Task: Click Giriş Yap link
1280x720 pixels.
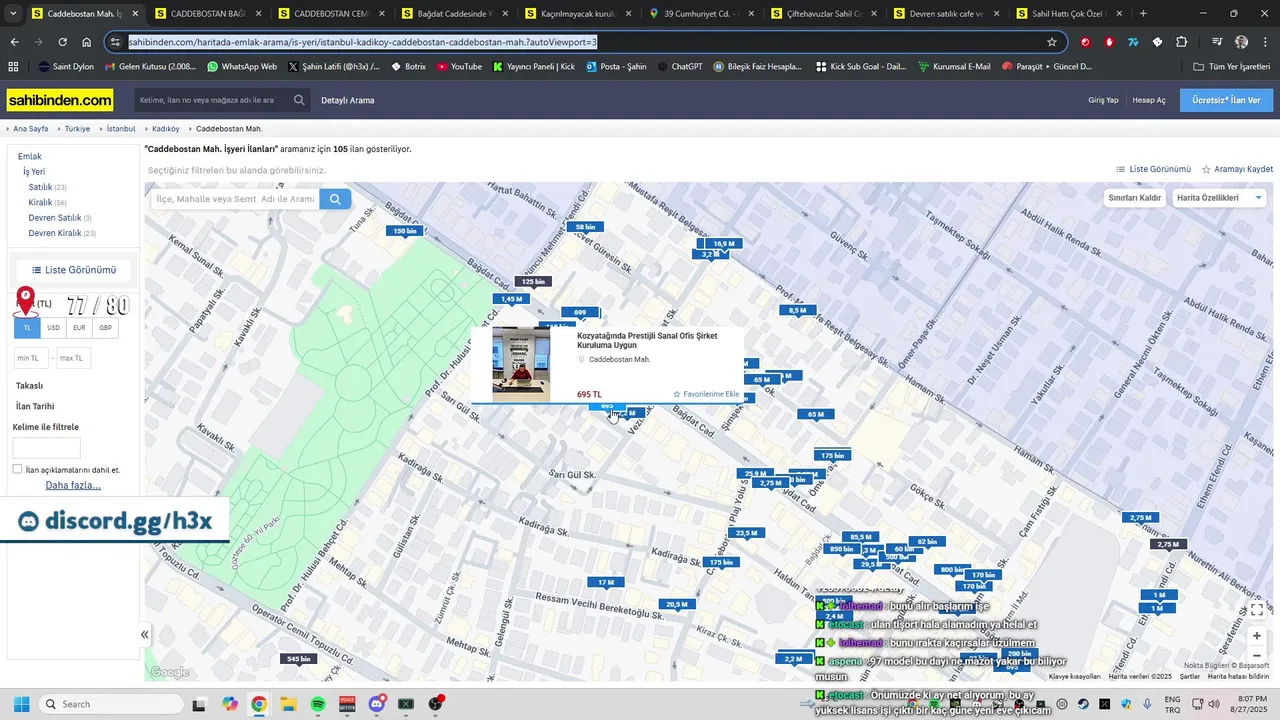Action: click(1103, 100)
